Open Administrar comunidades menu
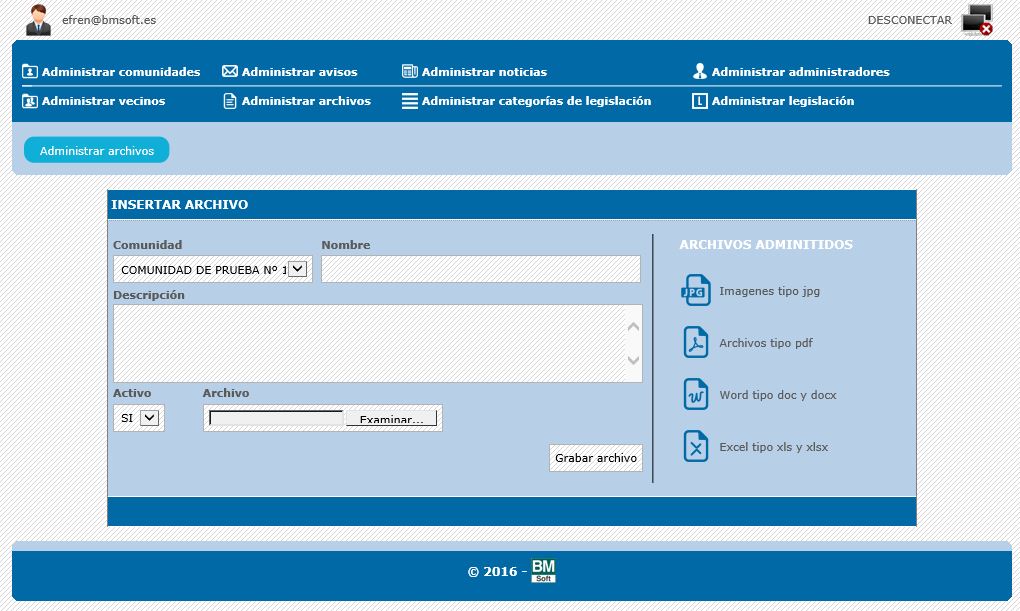The image size is (1020, 611). (x=120, y=72)
